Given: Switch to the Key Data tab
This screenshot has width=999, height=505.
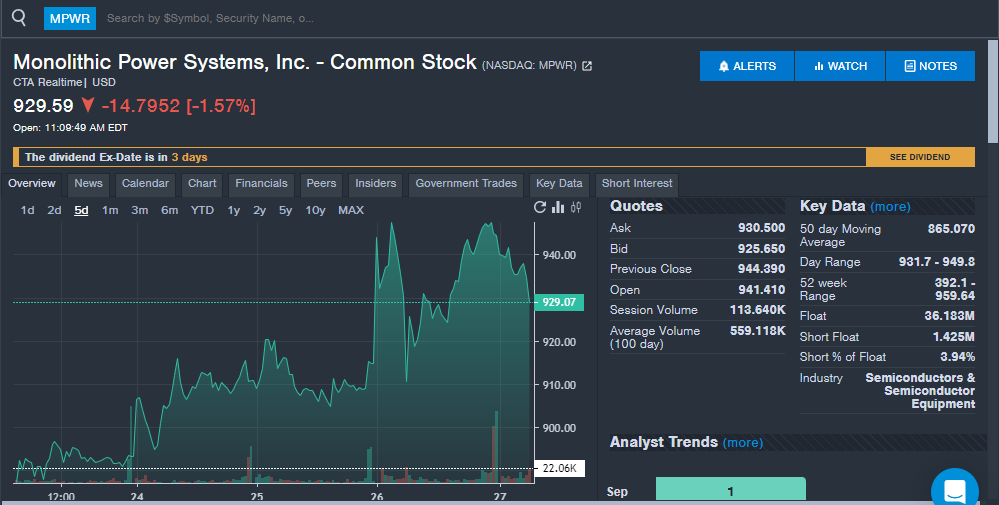Looking at the screenshot, I should point(559,183).
